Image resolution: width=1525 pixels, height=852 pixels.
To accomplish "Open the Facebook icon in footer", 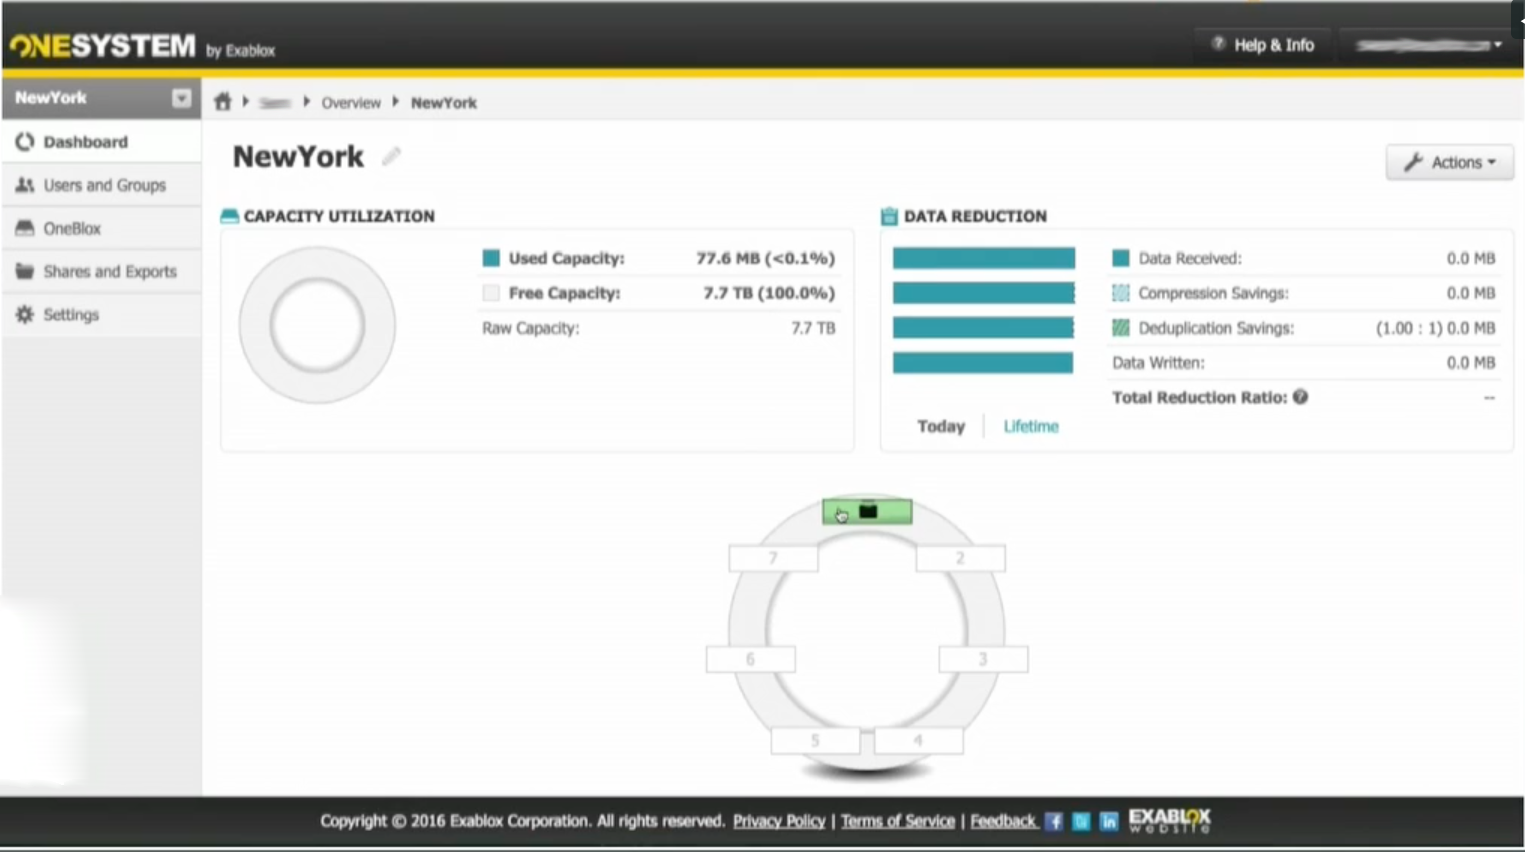I will pyautogui.click(x=1053, y=821).
